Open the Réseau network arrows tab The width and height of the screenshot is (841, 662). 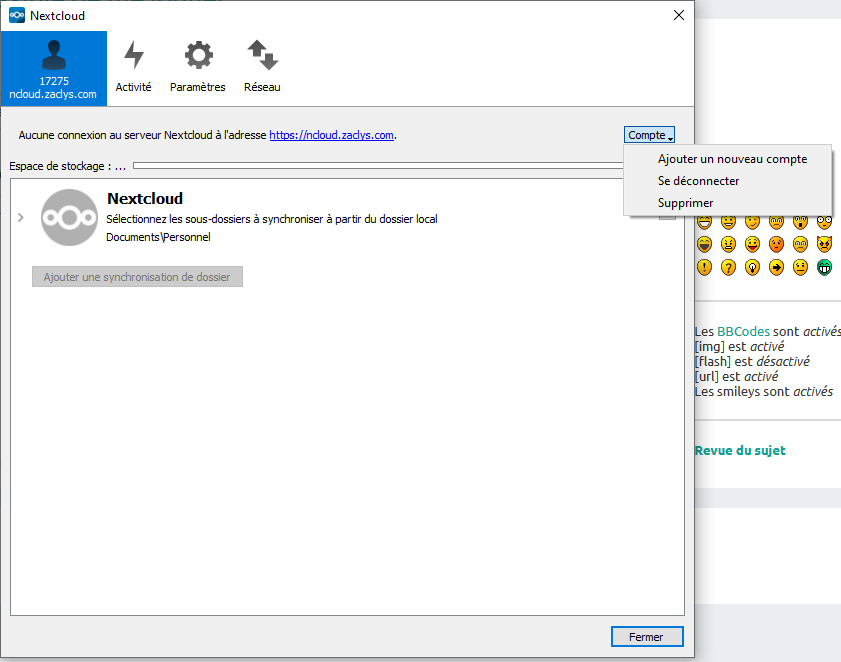[x=262, y=68]
